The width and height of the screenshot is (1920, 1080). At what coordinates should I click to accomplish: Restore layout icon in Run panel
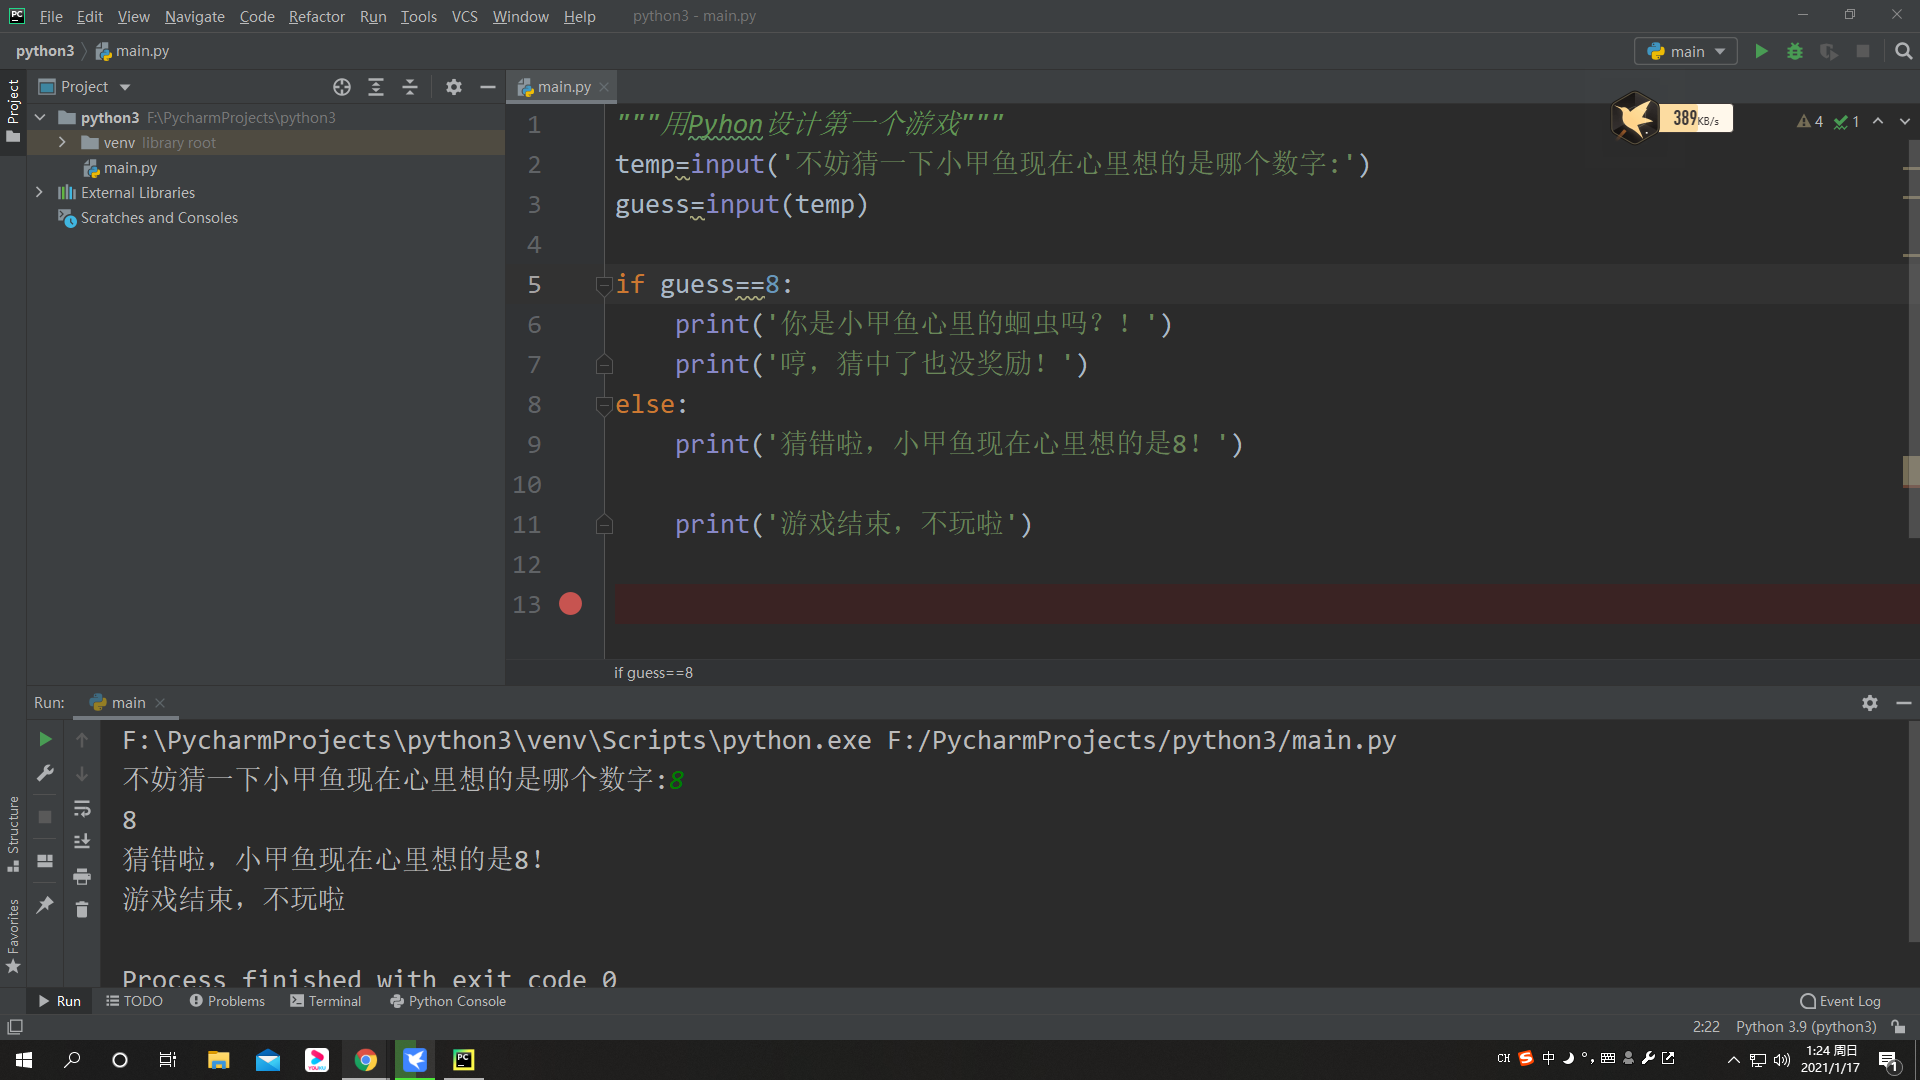click(45, 861)
